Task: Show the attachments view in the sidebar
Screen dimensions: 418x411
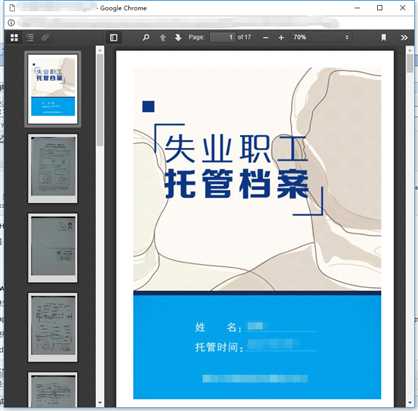Action: pyautogui.click(x=45, y=38)
